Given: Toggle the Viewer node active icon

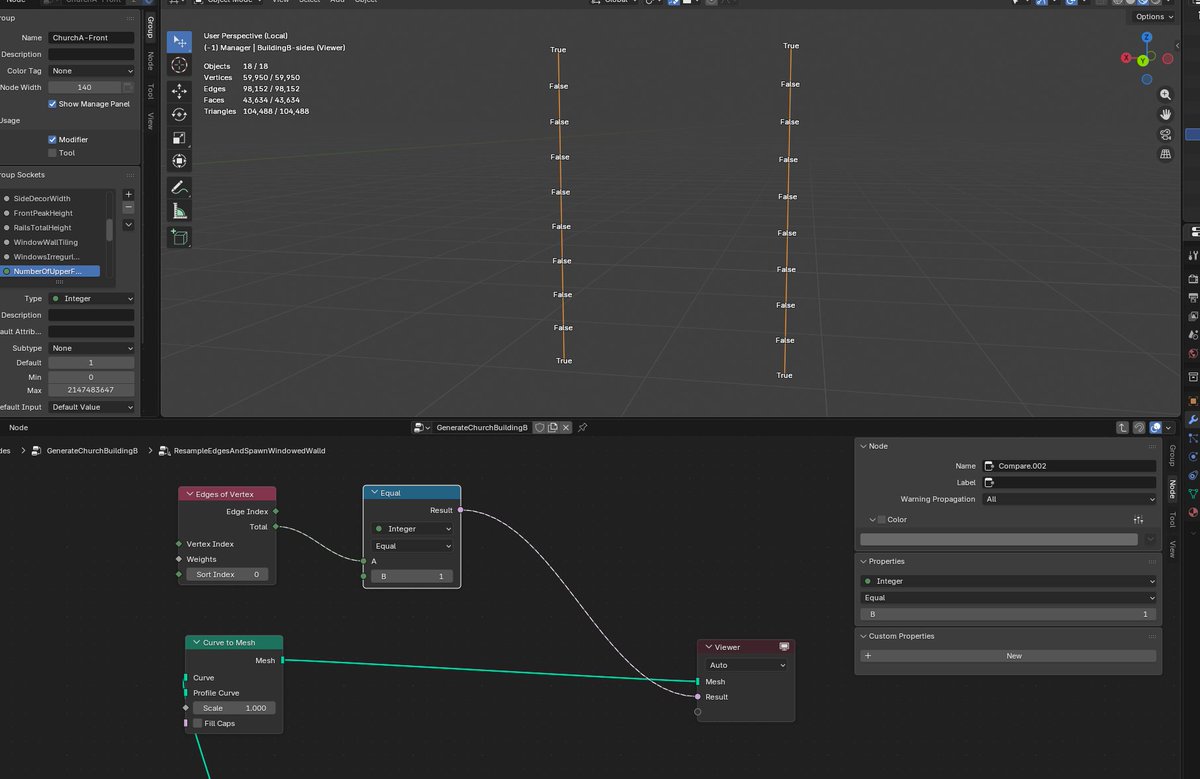Looking at the screenshot, I should (x=784, y=647).
